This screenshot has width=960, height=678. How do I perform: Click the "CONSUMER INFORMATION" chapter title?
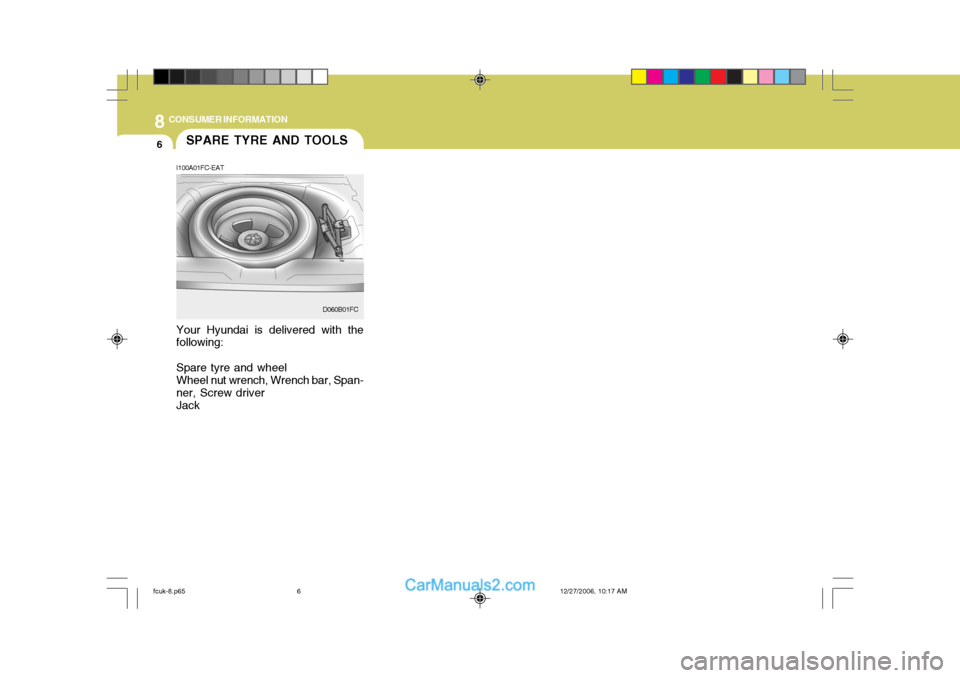coord(228,119)
